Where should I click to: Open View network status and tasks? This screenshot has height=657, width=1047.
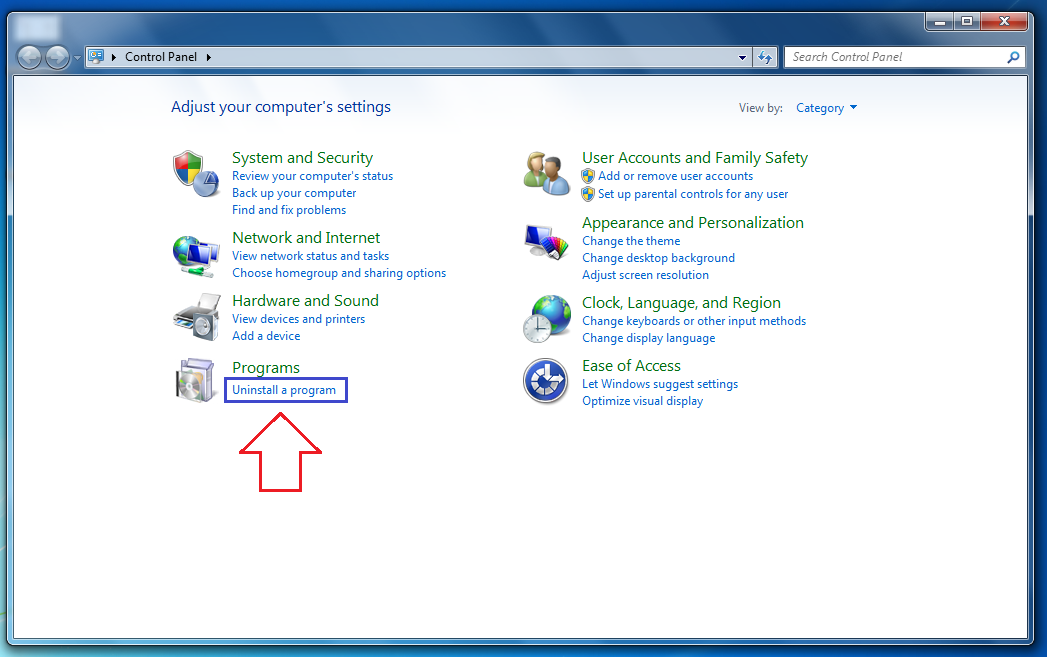[x=310, y=256]
